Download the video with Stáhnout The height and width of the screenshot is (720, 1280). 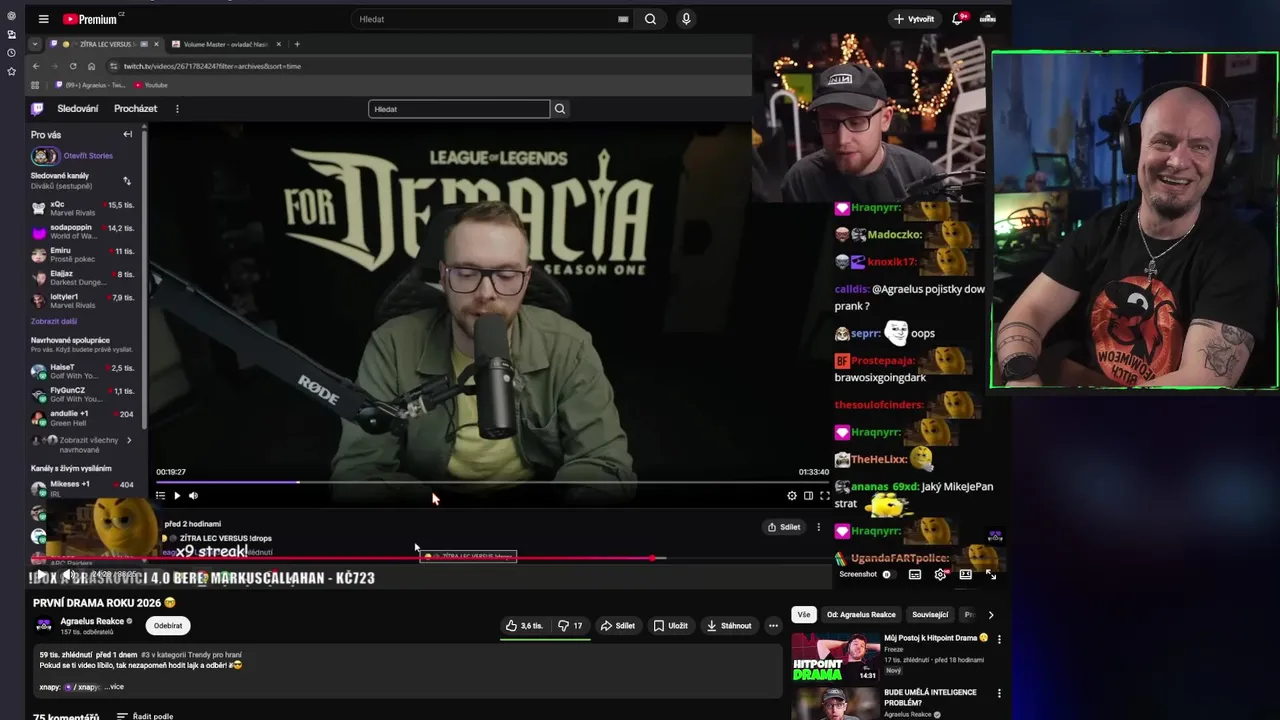coord(729,626)
